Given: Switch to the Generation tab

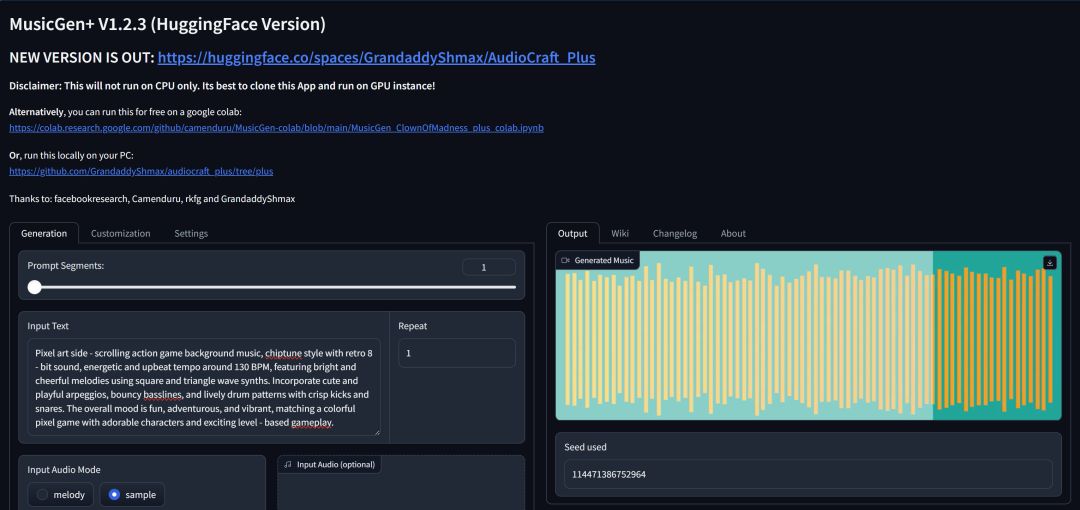Looking at the screenshot, I should [x=44, y=234].
